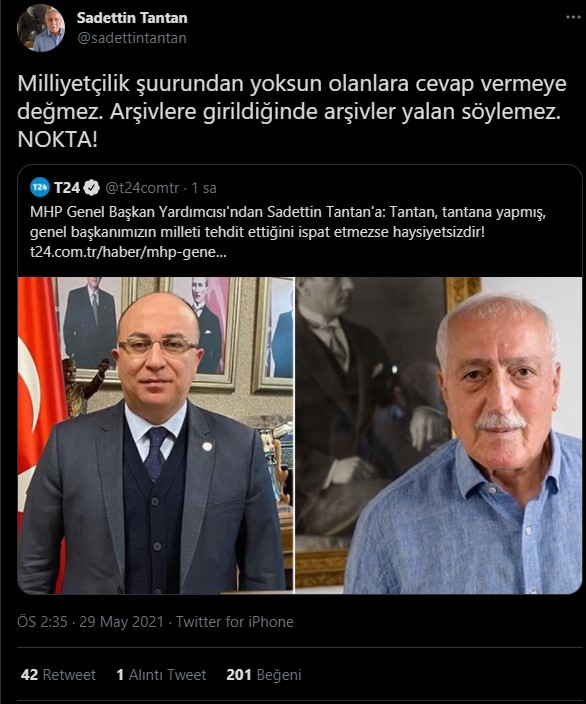Click the '1 sa' quoted tweet timestamp

(x=204, y=188)
